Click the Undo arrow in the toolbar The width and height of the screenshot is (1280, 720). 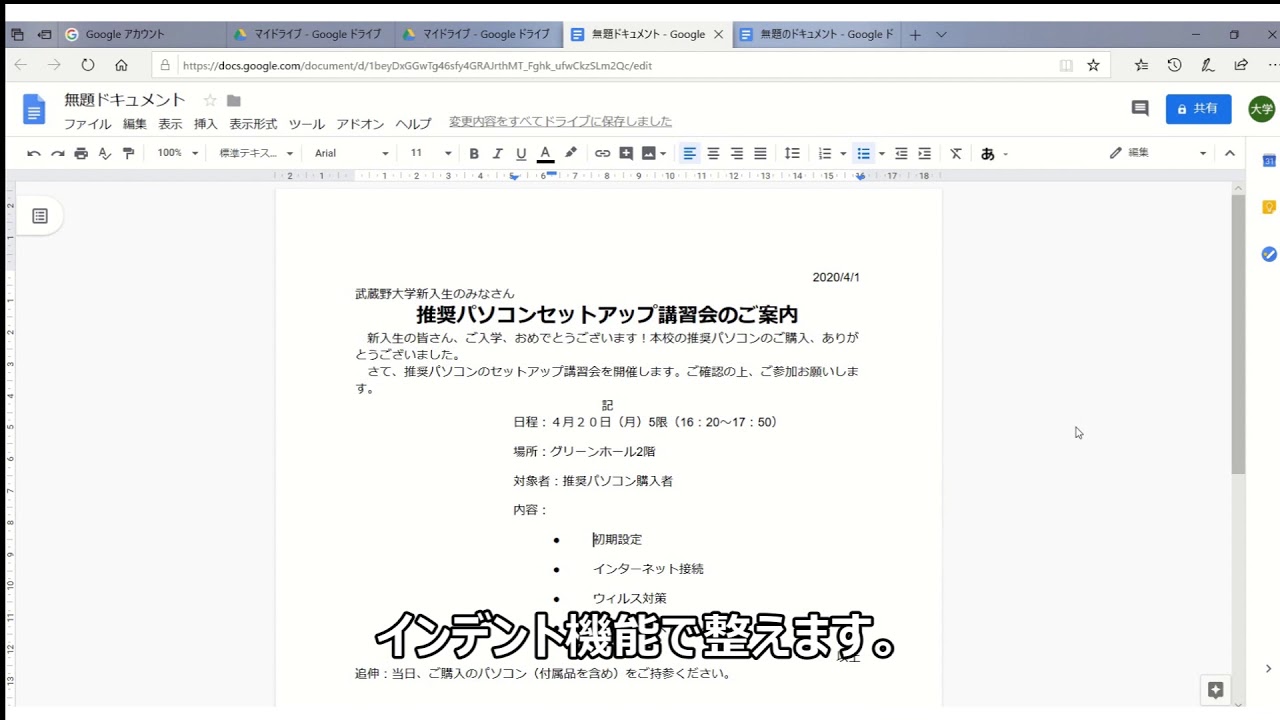click(x=34, y=153)
